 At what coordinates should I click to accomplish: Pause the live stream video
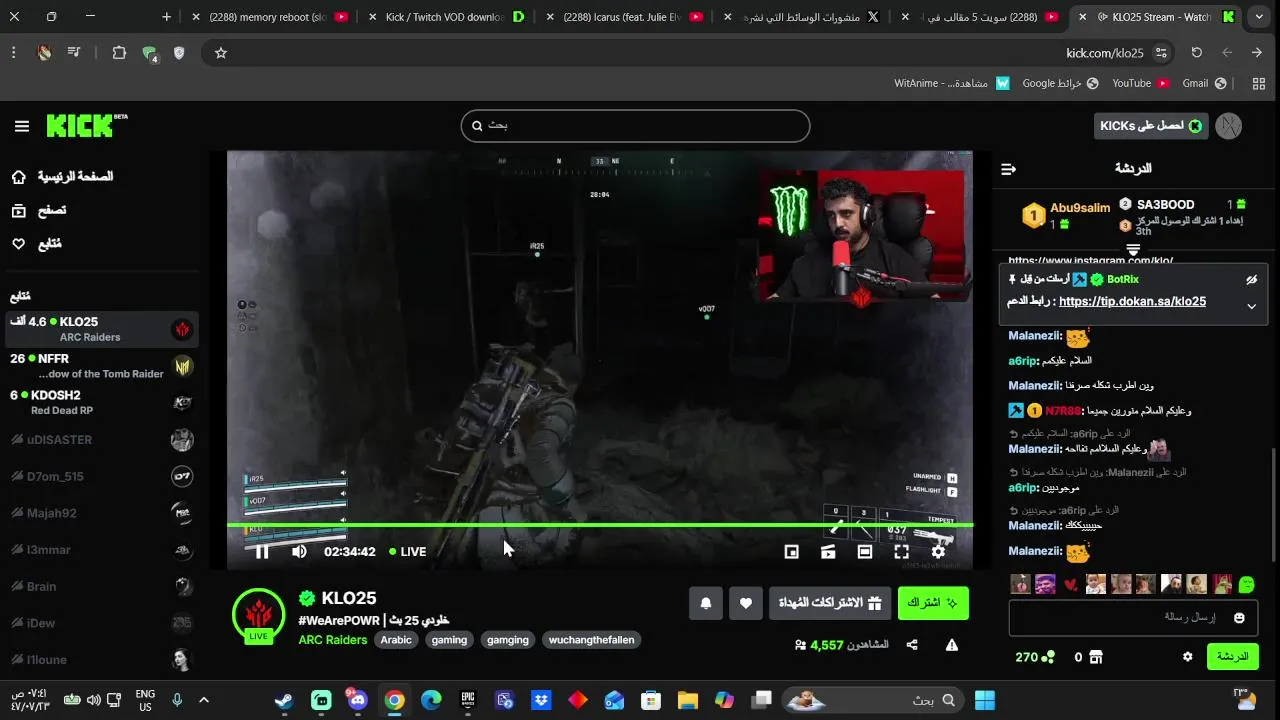coord(262,551)
